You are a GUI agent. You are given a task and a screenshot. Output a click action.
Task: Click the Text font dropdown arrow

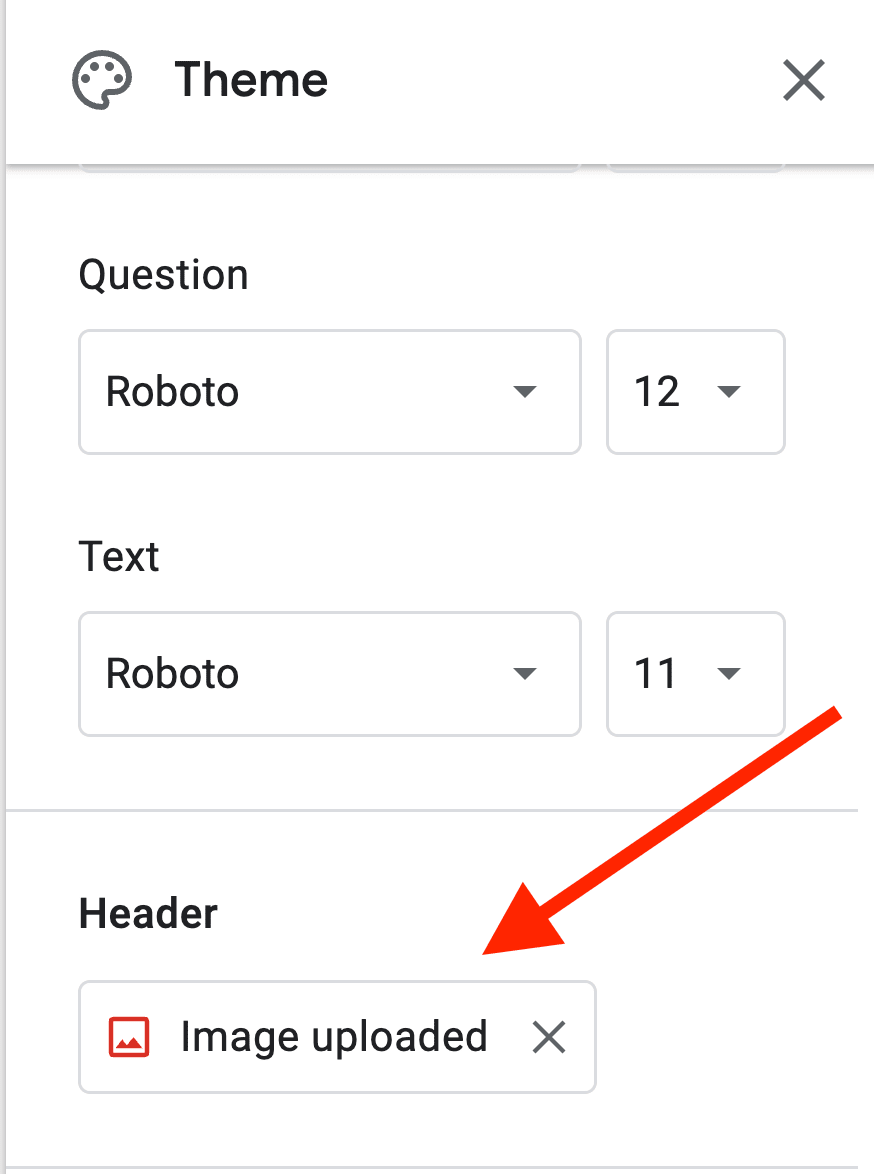click(x=525, y=674)
